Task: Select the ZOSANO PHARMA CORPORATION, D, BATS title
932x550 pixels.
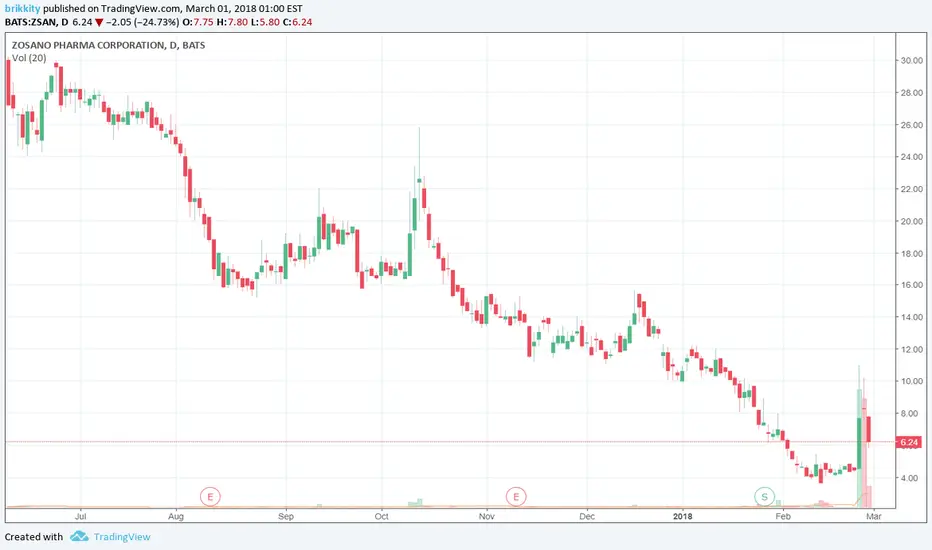Action: pos(108,45)
